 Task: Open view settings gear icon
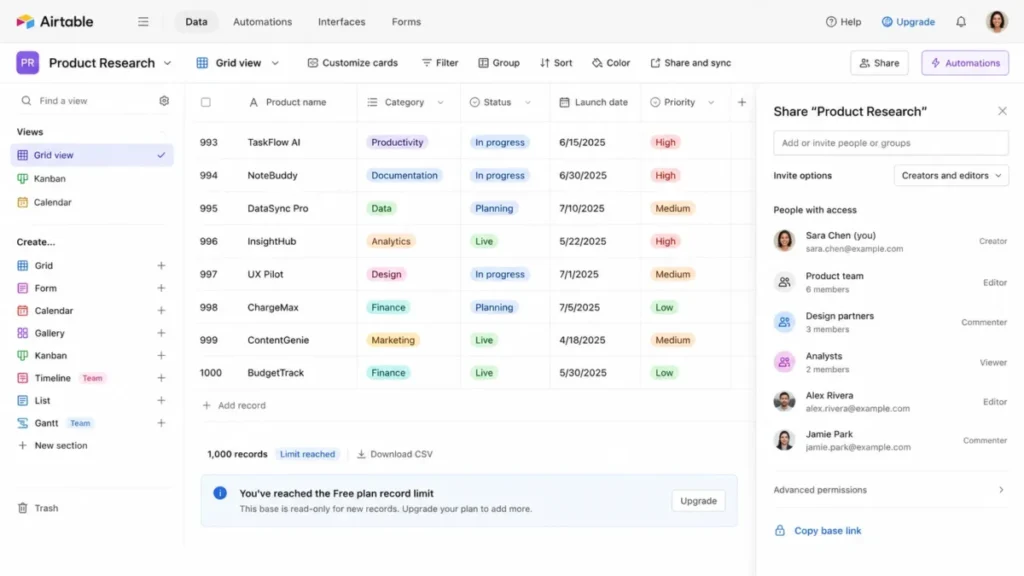tap(164, 101)
